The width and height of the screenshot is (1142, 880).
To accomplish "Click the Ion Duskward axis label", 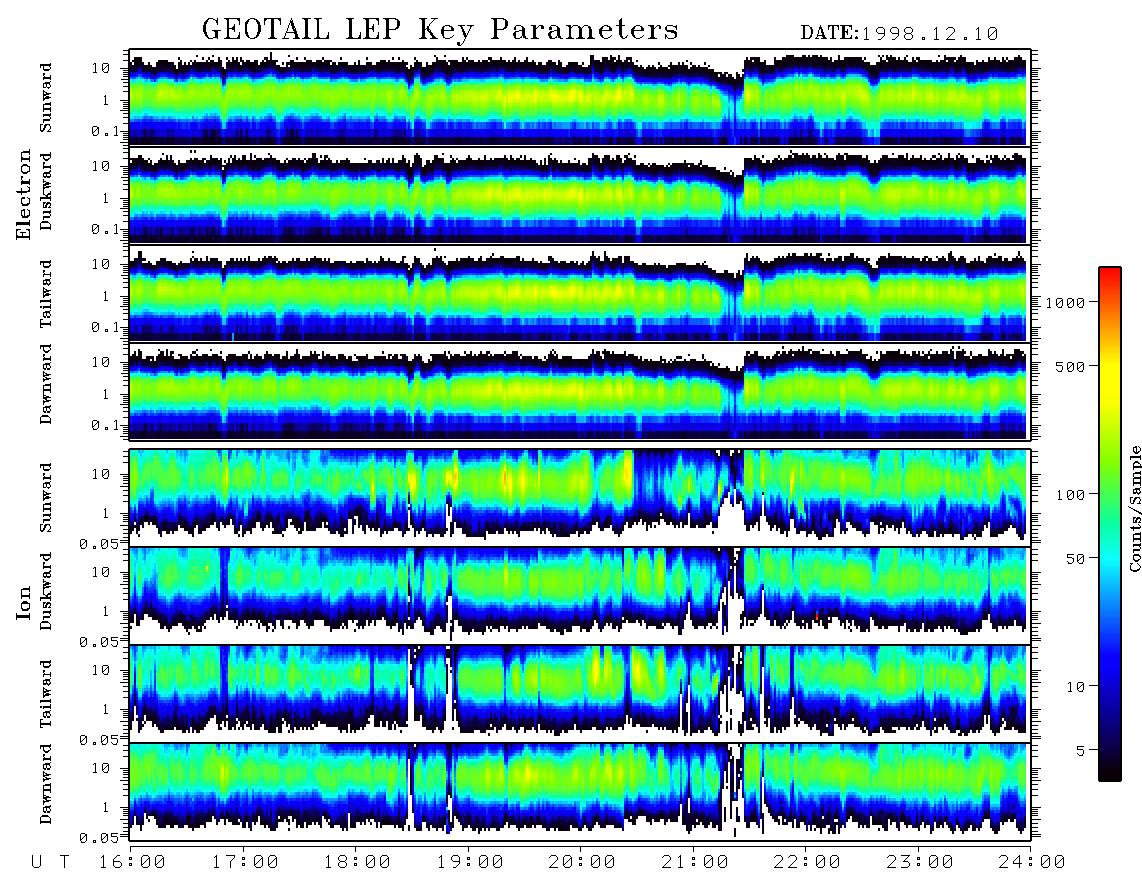I will click(46, 591).
